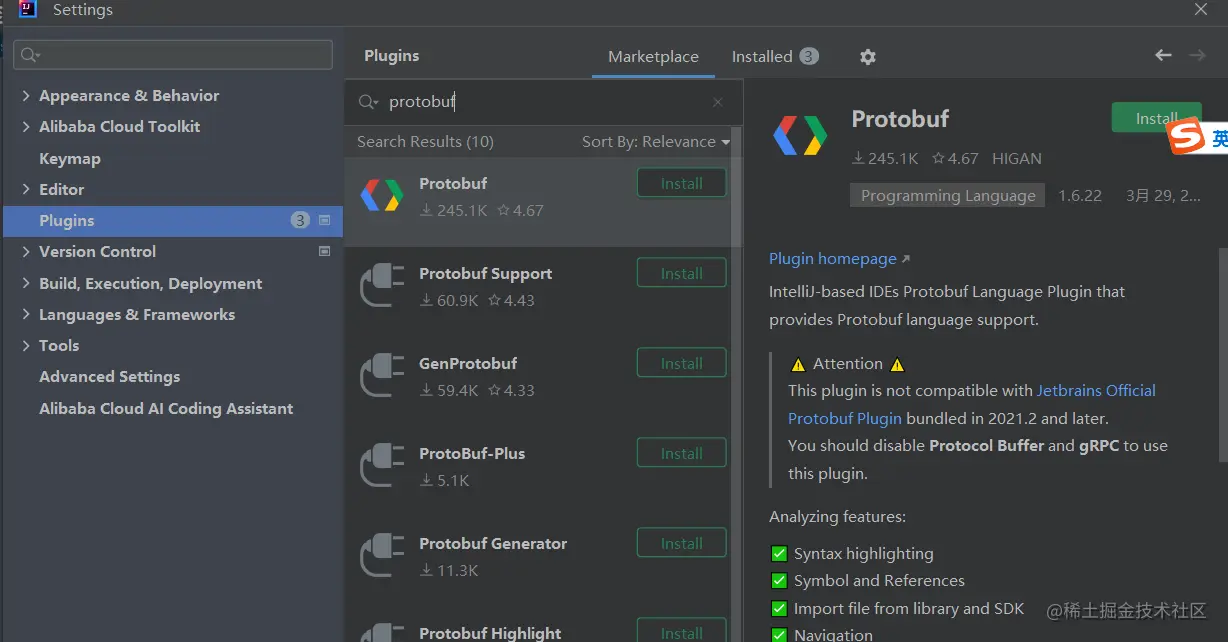
Task: Click the search magnifier in plugin search
Action: click(x=368, y=102)
